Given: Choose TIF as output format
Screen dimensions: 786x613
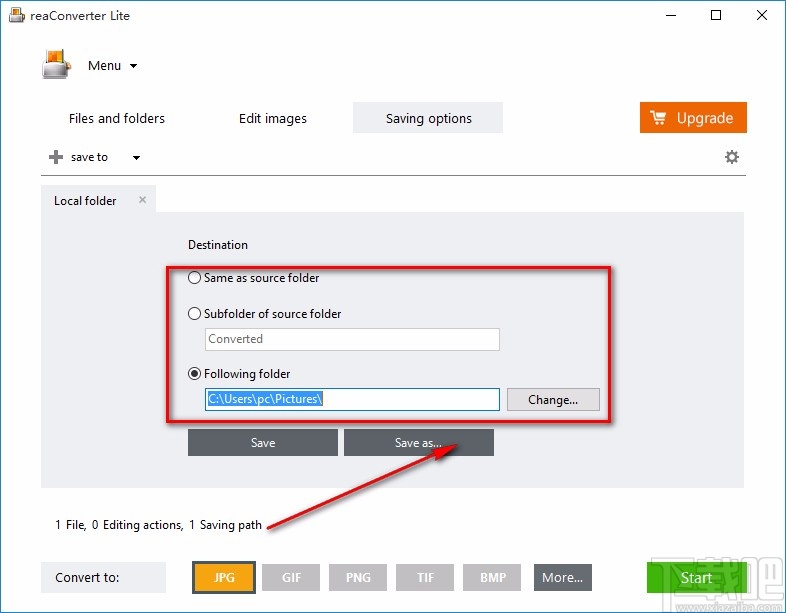Looking at the screenshot, I should point(425,577).
